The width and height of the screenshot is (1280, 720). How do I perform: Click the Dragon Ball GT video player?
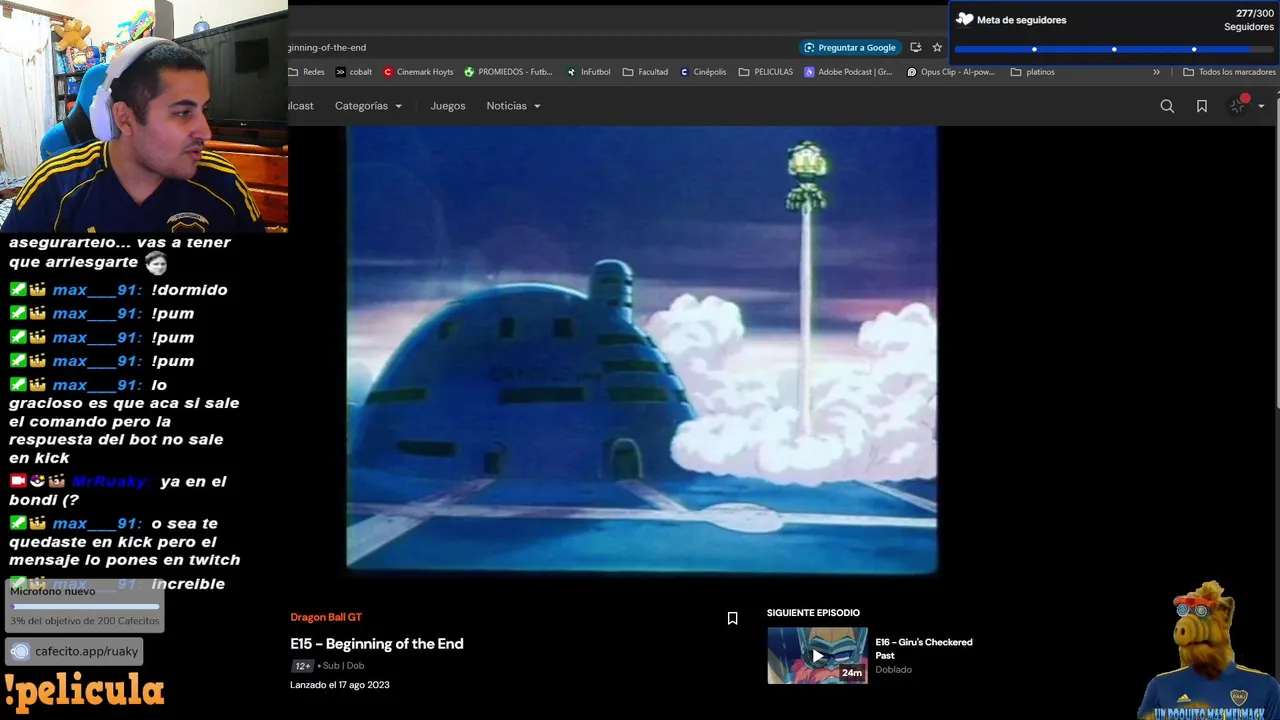641,350
